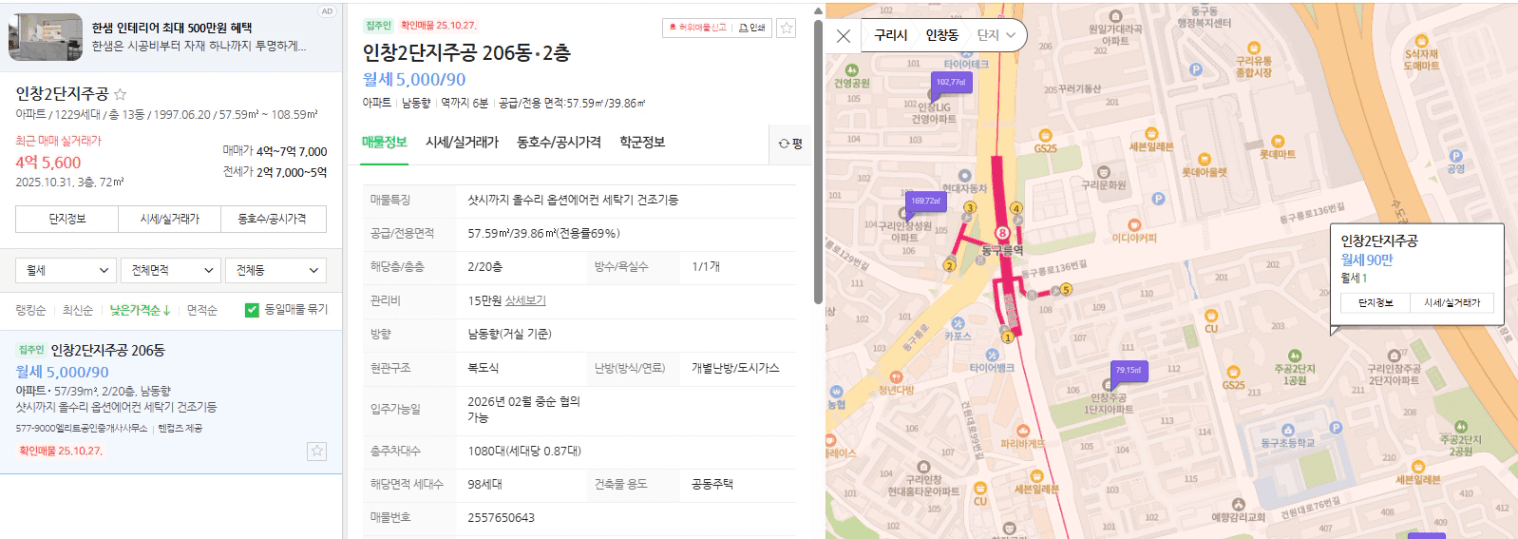Viewport: 1518px width, 539px height.
Task: Click the 이디야커피 cafe icon on map
Action: pyautogui.click(x=1133, y=223)
